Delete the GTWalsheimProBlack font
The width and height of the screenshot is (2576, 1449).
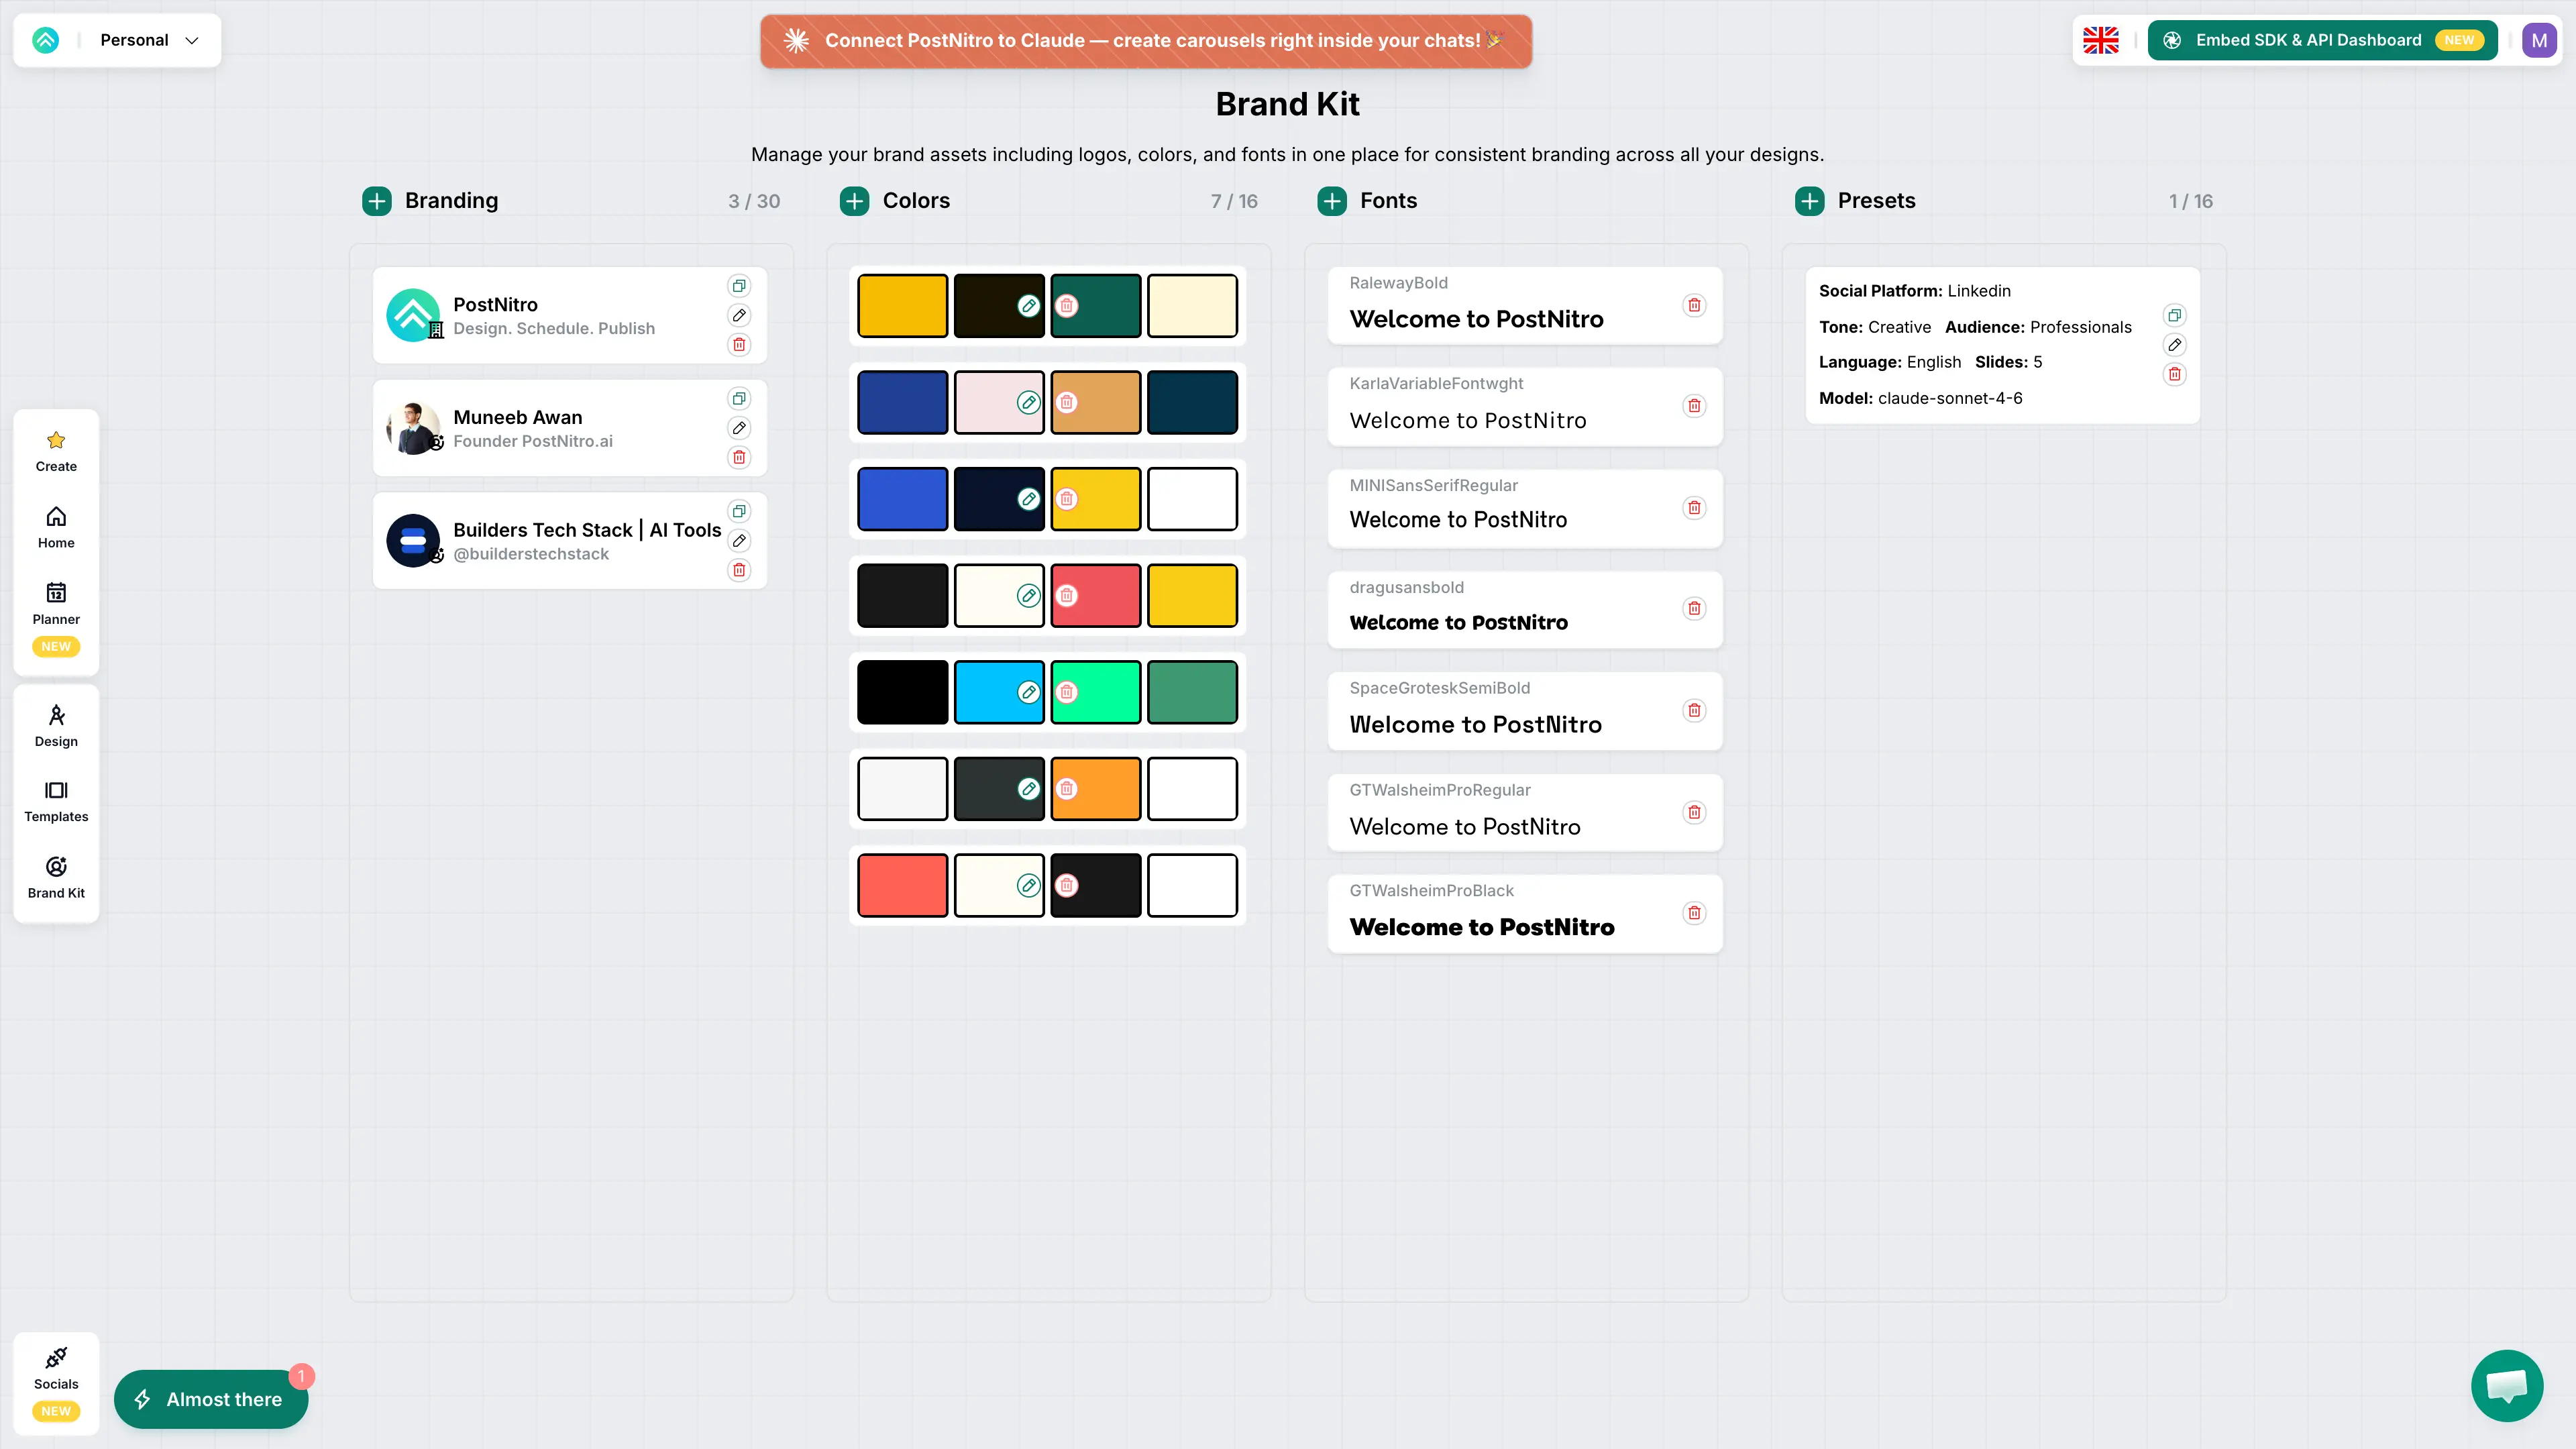1694,913
